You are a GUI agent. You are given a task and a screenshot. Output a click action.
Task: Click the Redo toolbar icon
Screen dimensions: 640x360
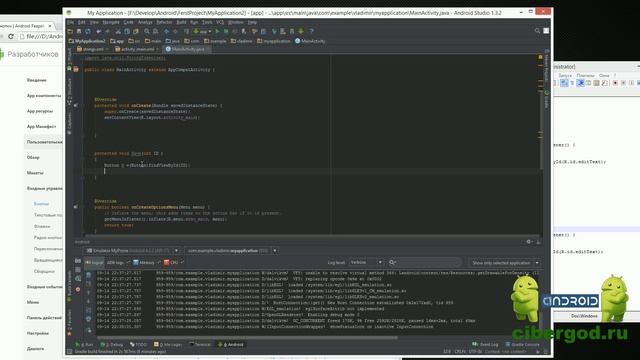point(107,31)
